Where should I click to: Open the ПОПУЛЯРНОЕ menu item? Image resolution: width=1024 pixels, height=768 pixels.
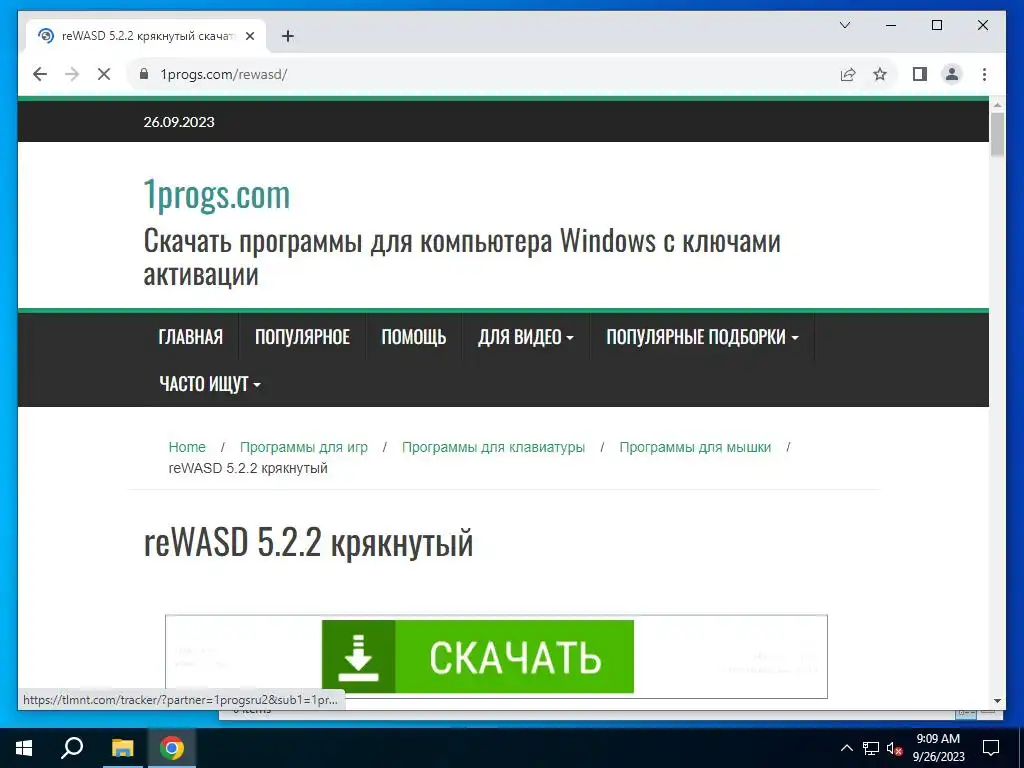pos(302,337)
